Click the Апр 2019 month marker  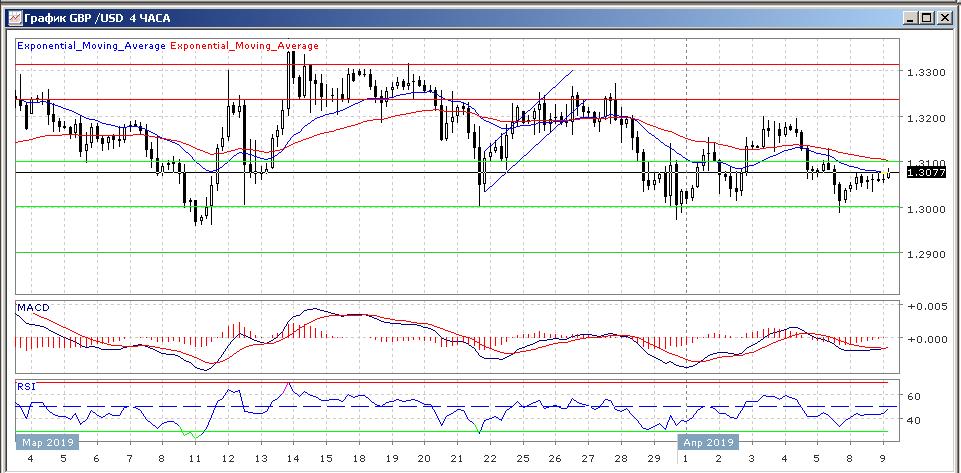(x=709, y=441)
